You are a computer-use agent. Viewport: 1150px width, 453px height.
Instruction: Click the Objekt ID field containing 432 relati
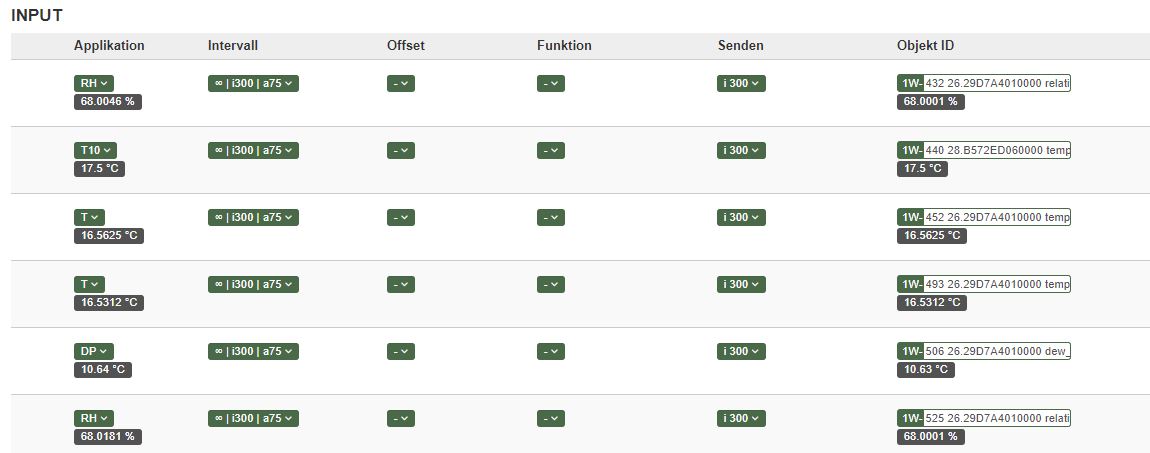click(997, 84)
